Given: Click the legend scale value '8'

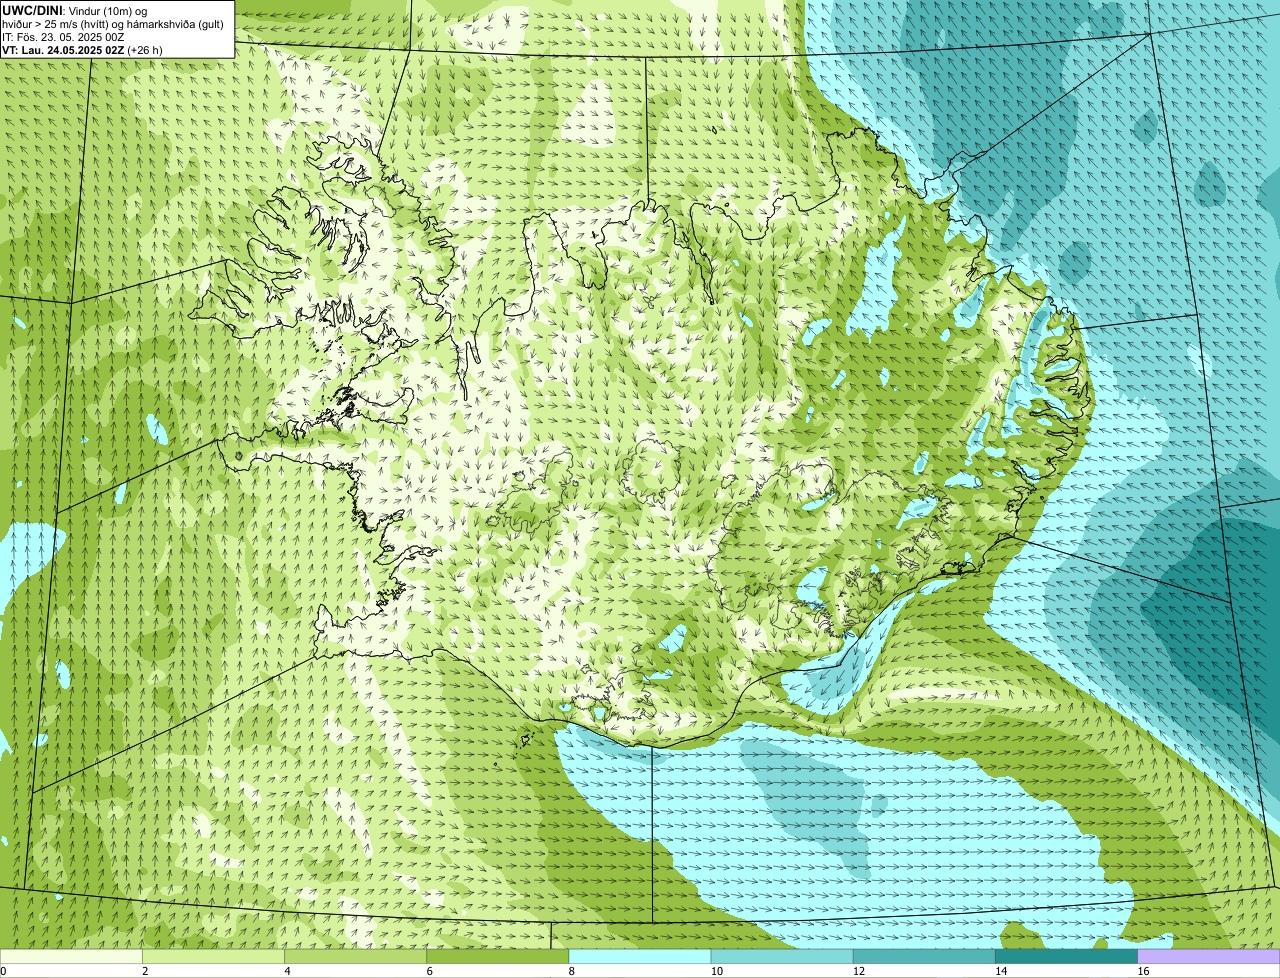Looking at the screenshot, I should point(572,971).
